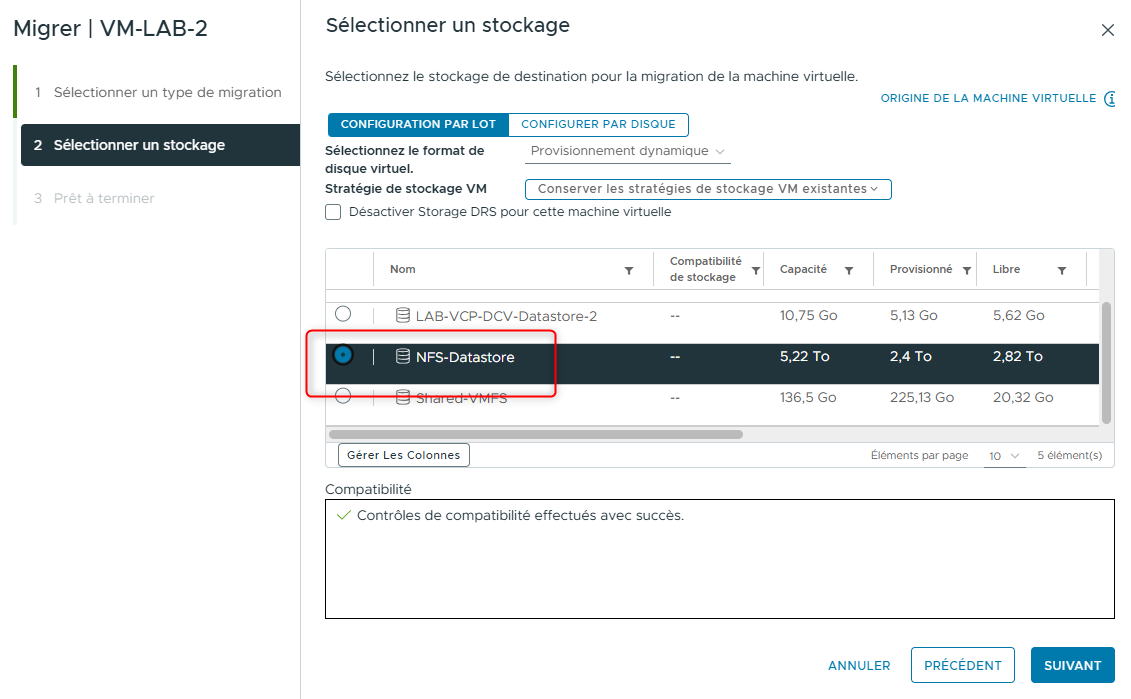Select the Configuration par lot tab
The width and height of the screenshot is (1131, 699).
[418, 125]
